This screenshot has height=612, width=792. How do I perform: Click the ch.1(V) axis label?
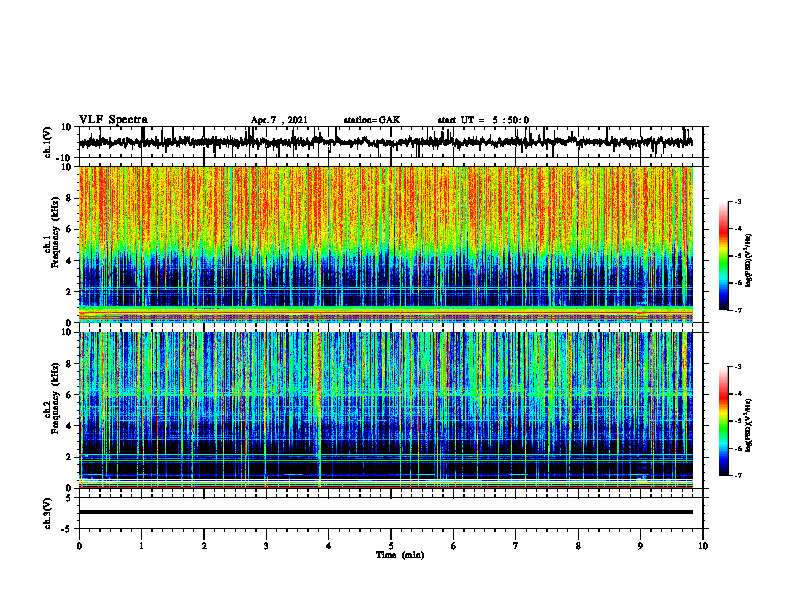coord(48,142)
